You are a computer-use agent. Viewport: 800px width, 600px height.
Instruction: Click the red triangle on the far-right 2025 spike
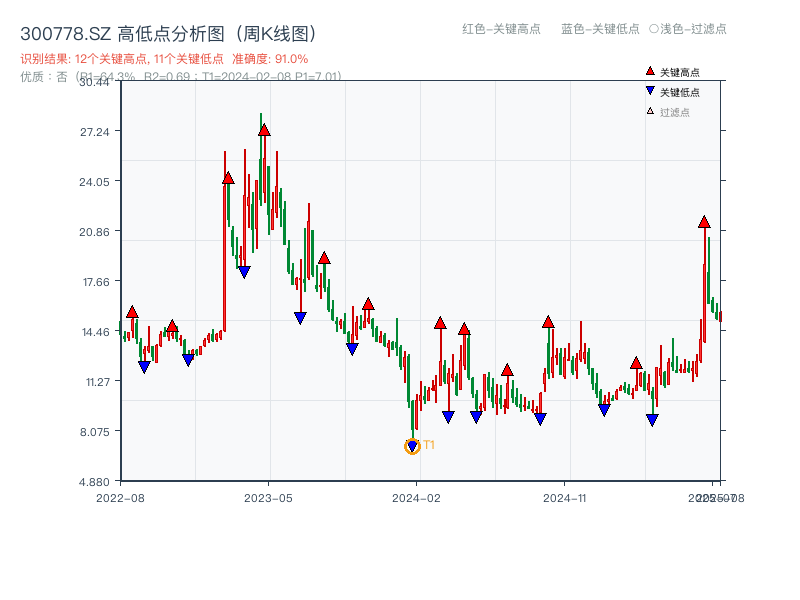(705, 222)
